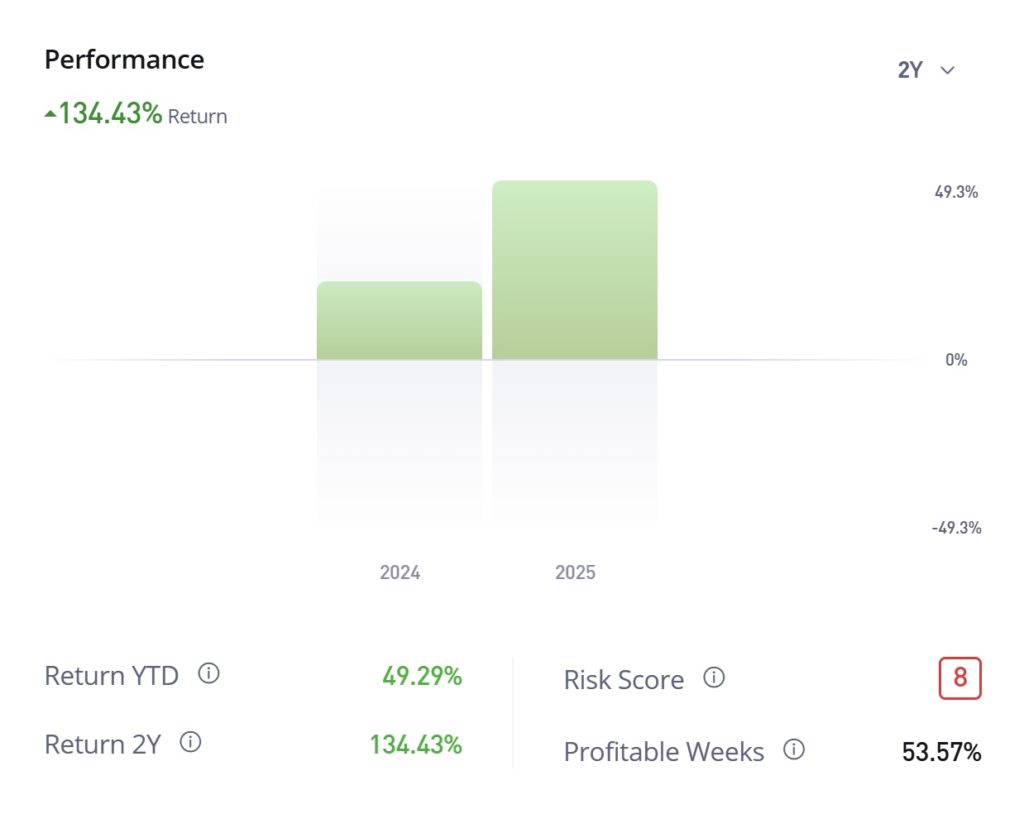Click green up-arrow beside 134.43% Return
1024x814 pixels.
coord(50,115)
